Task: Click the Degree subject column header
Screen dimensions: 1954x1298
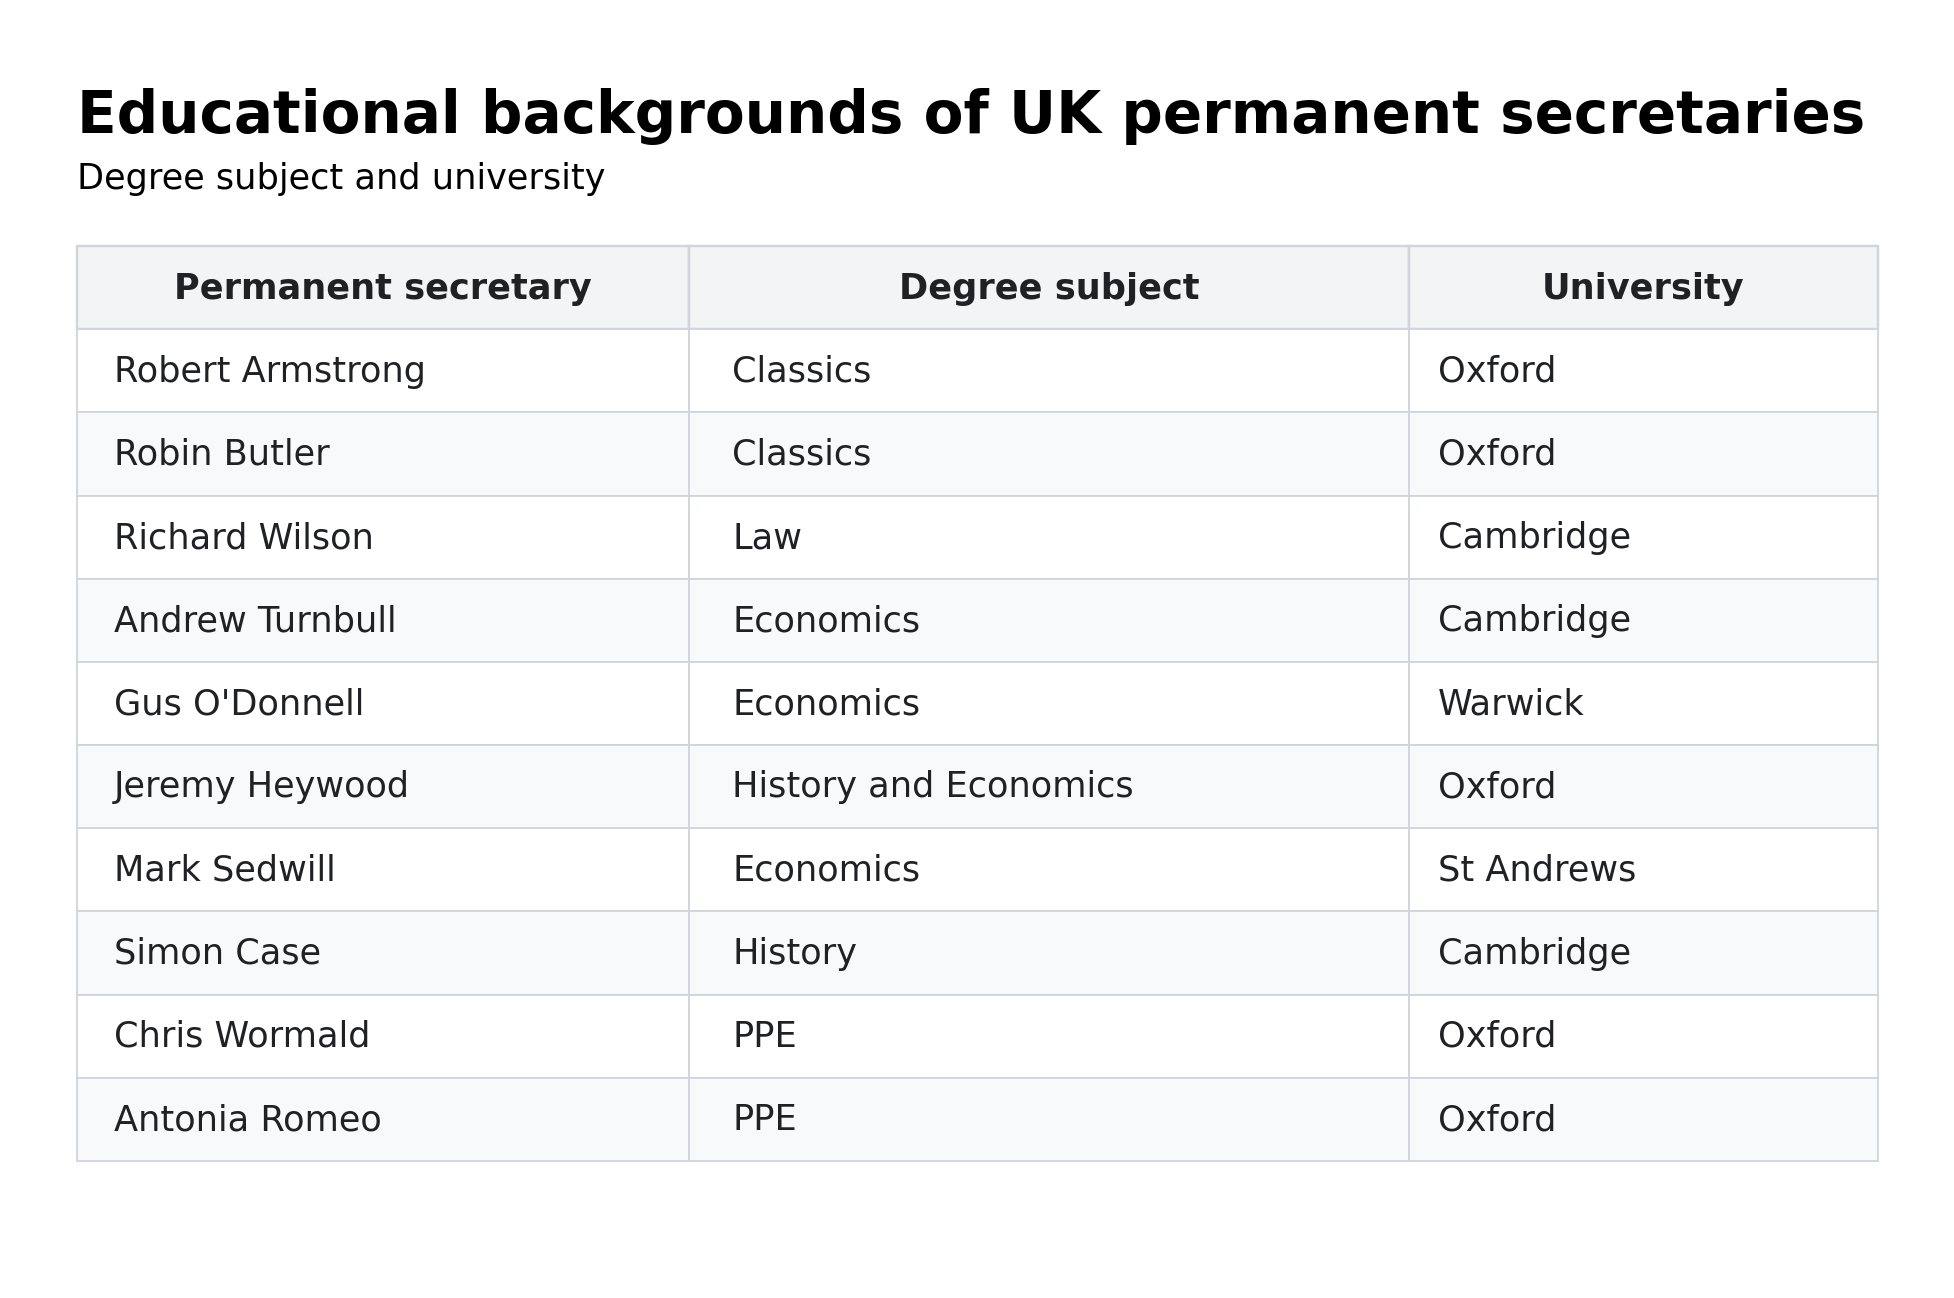Action: pos(1049,288)
